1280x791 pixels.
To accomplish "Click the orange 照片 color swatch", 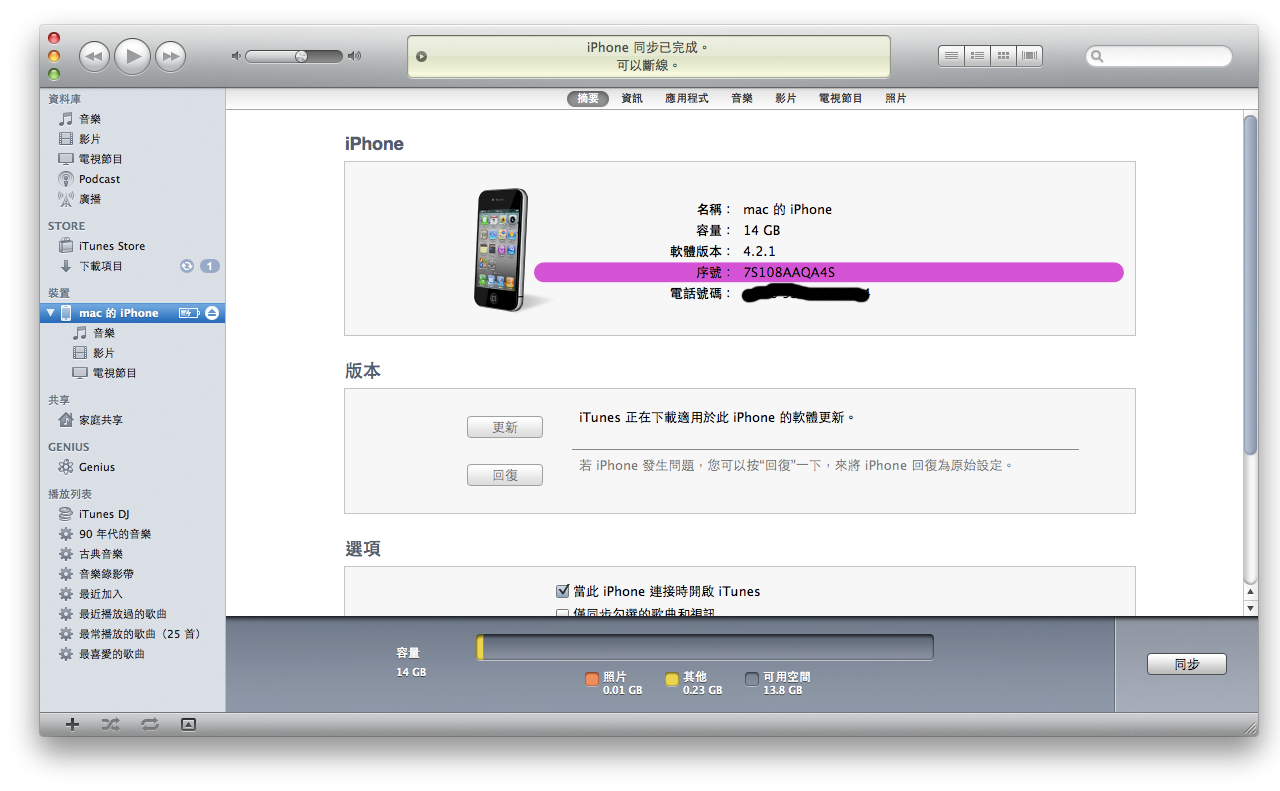I will point(592,680).
